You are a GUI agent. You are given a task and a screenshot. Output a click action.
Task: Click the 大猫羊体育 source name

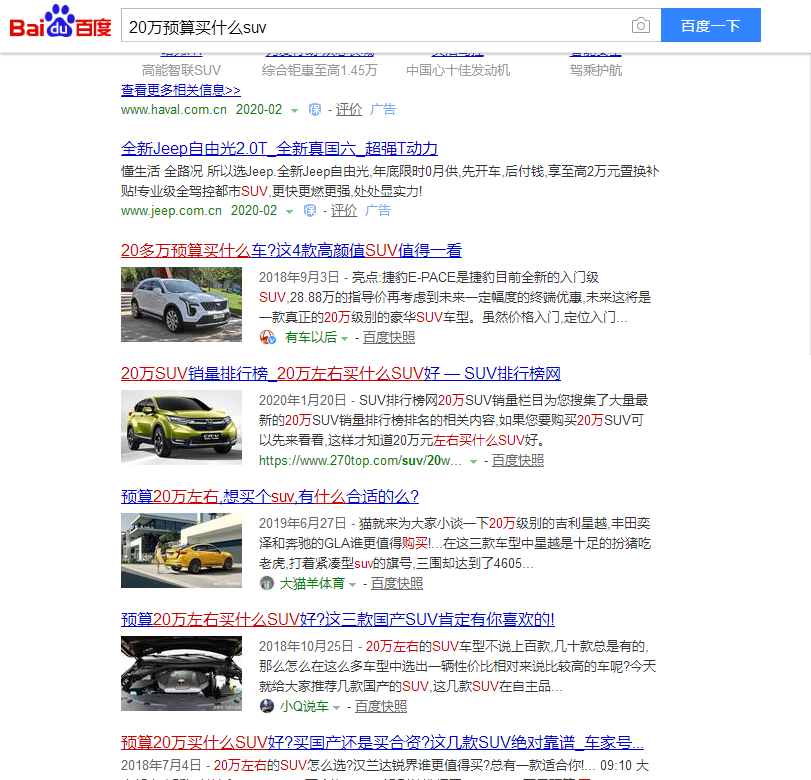click(x=312, y=583)
